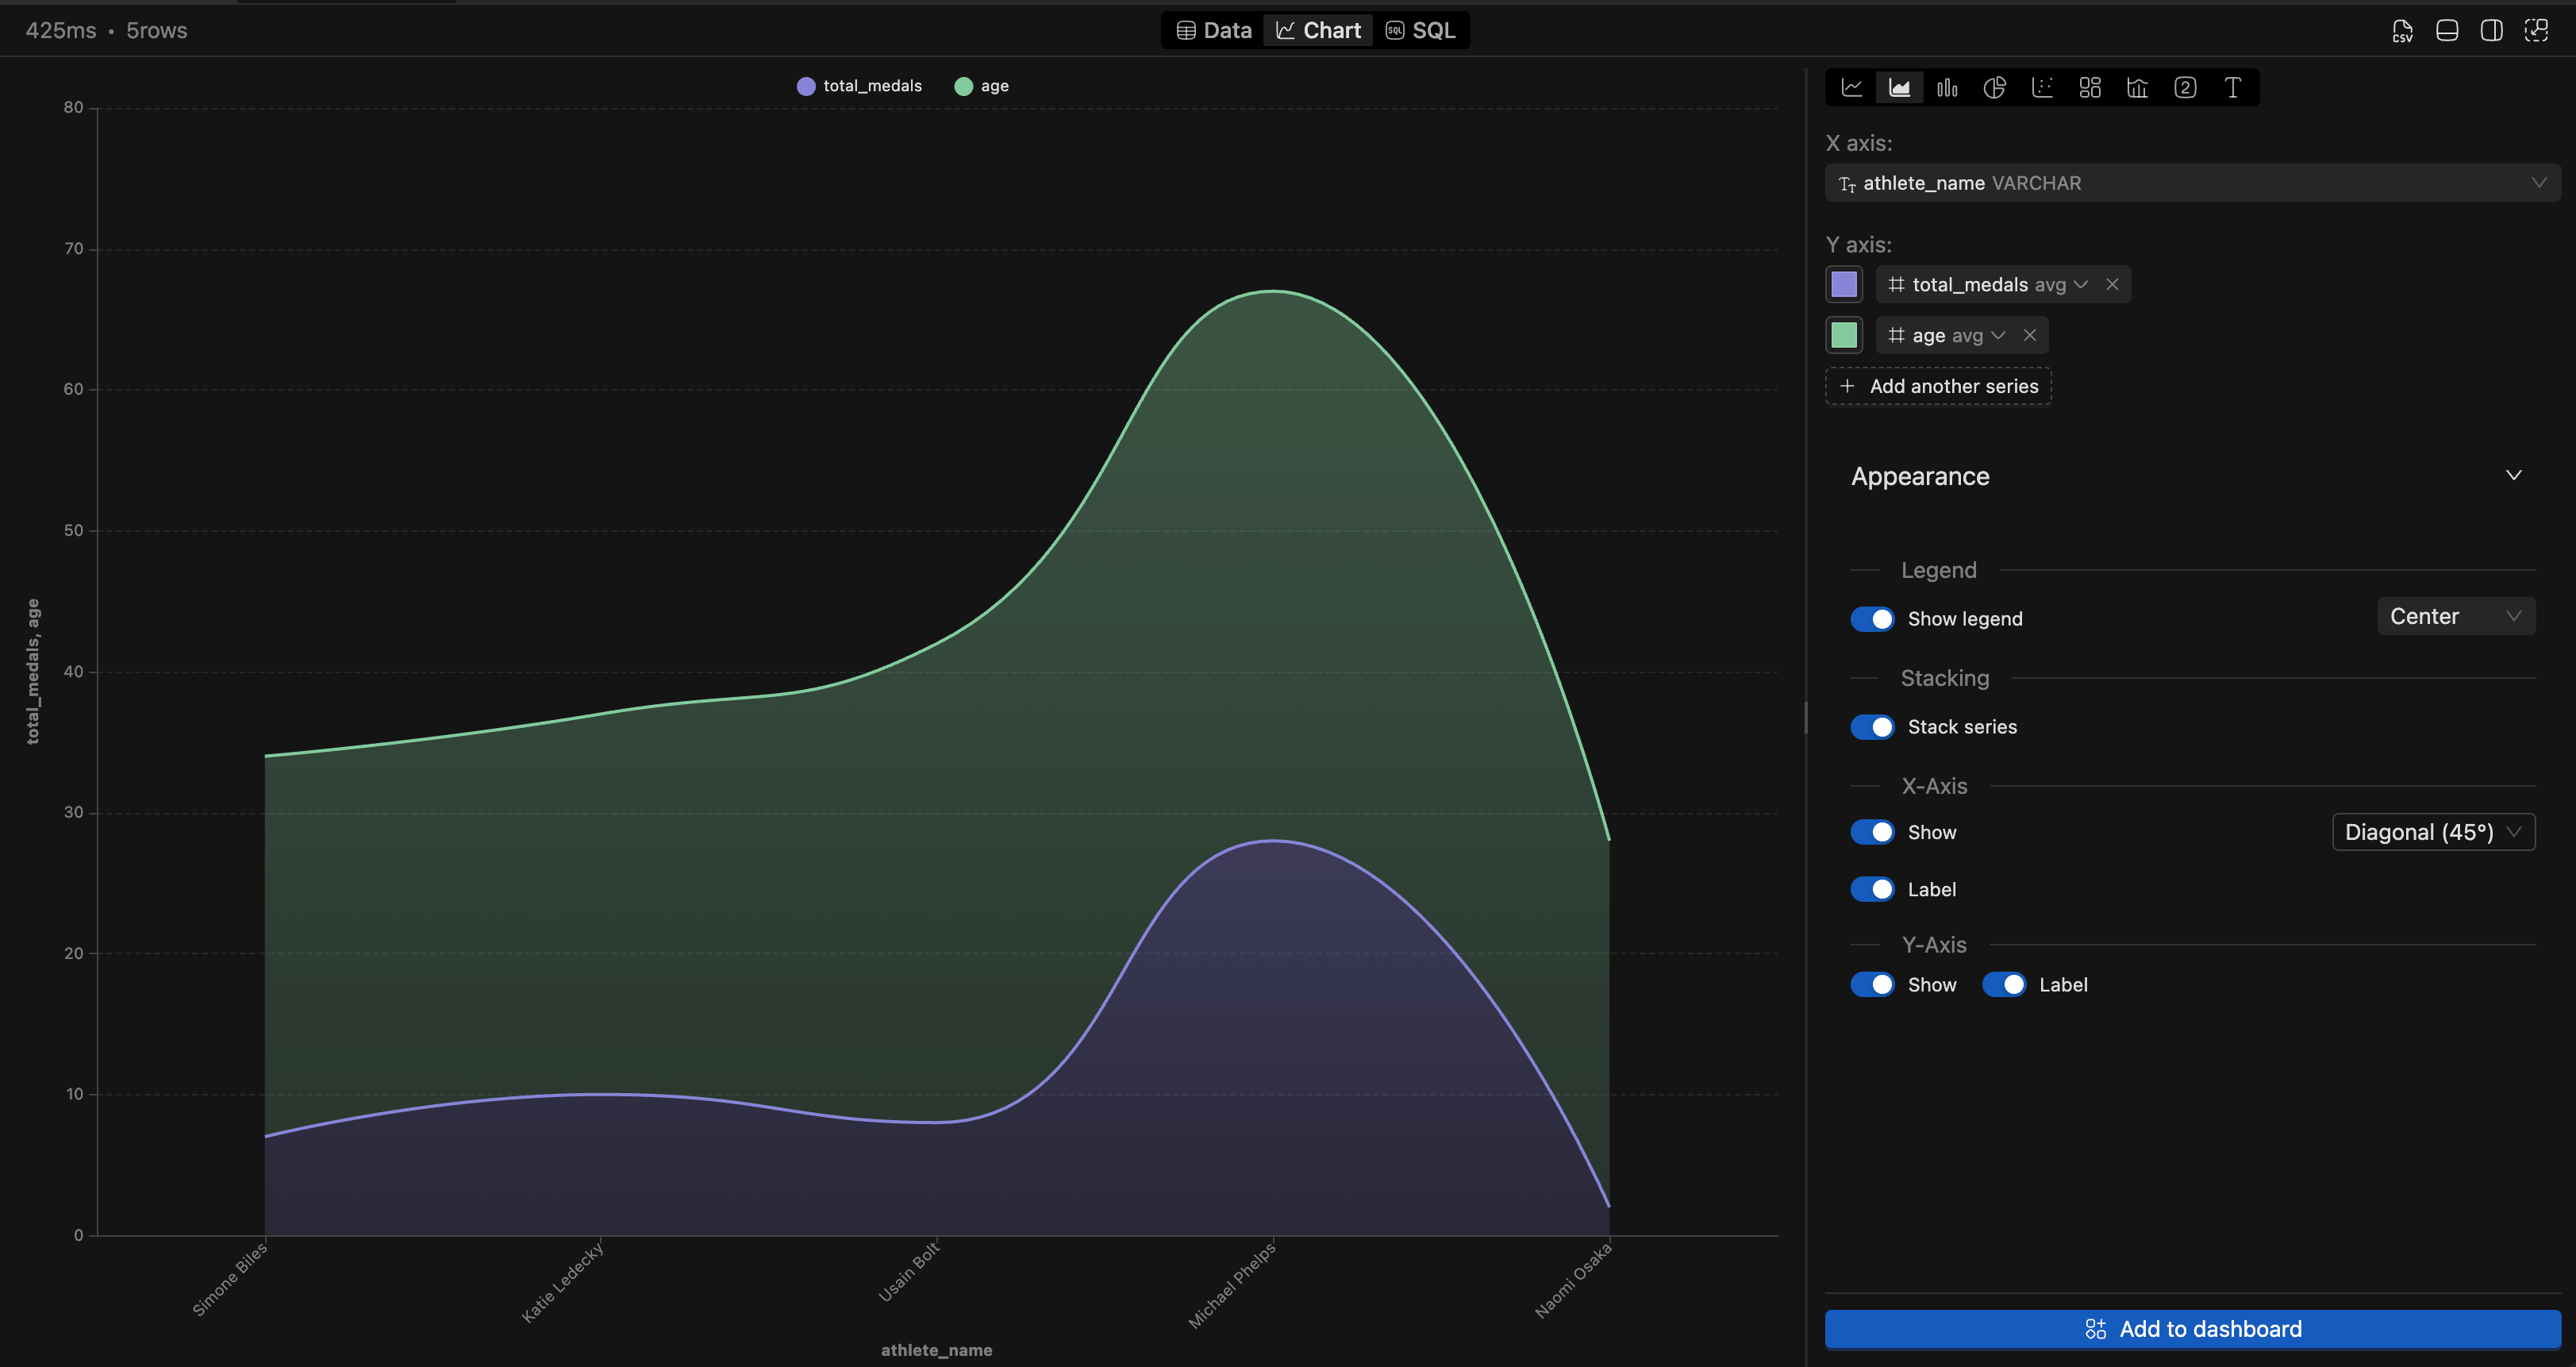Open the purple total_medals color swatch

coord(1844,284)
